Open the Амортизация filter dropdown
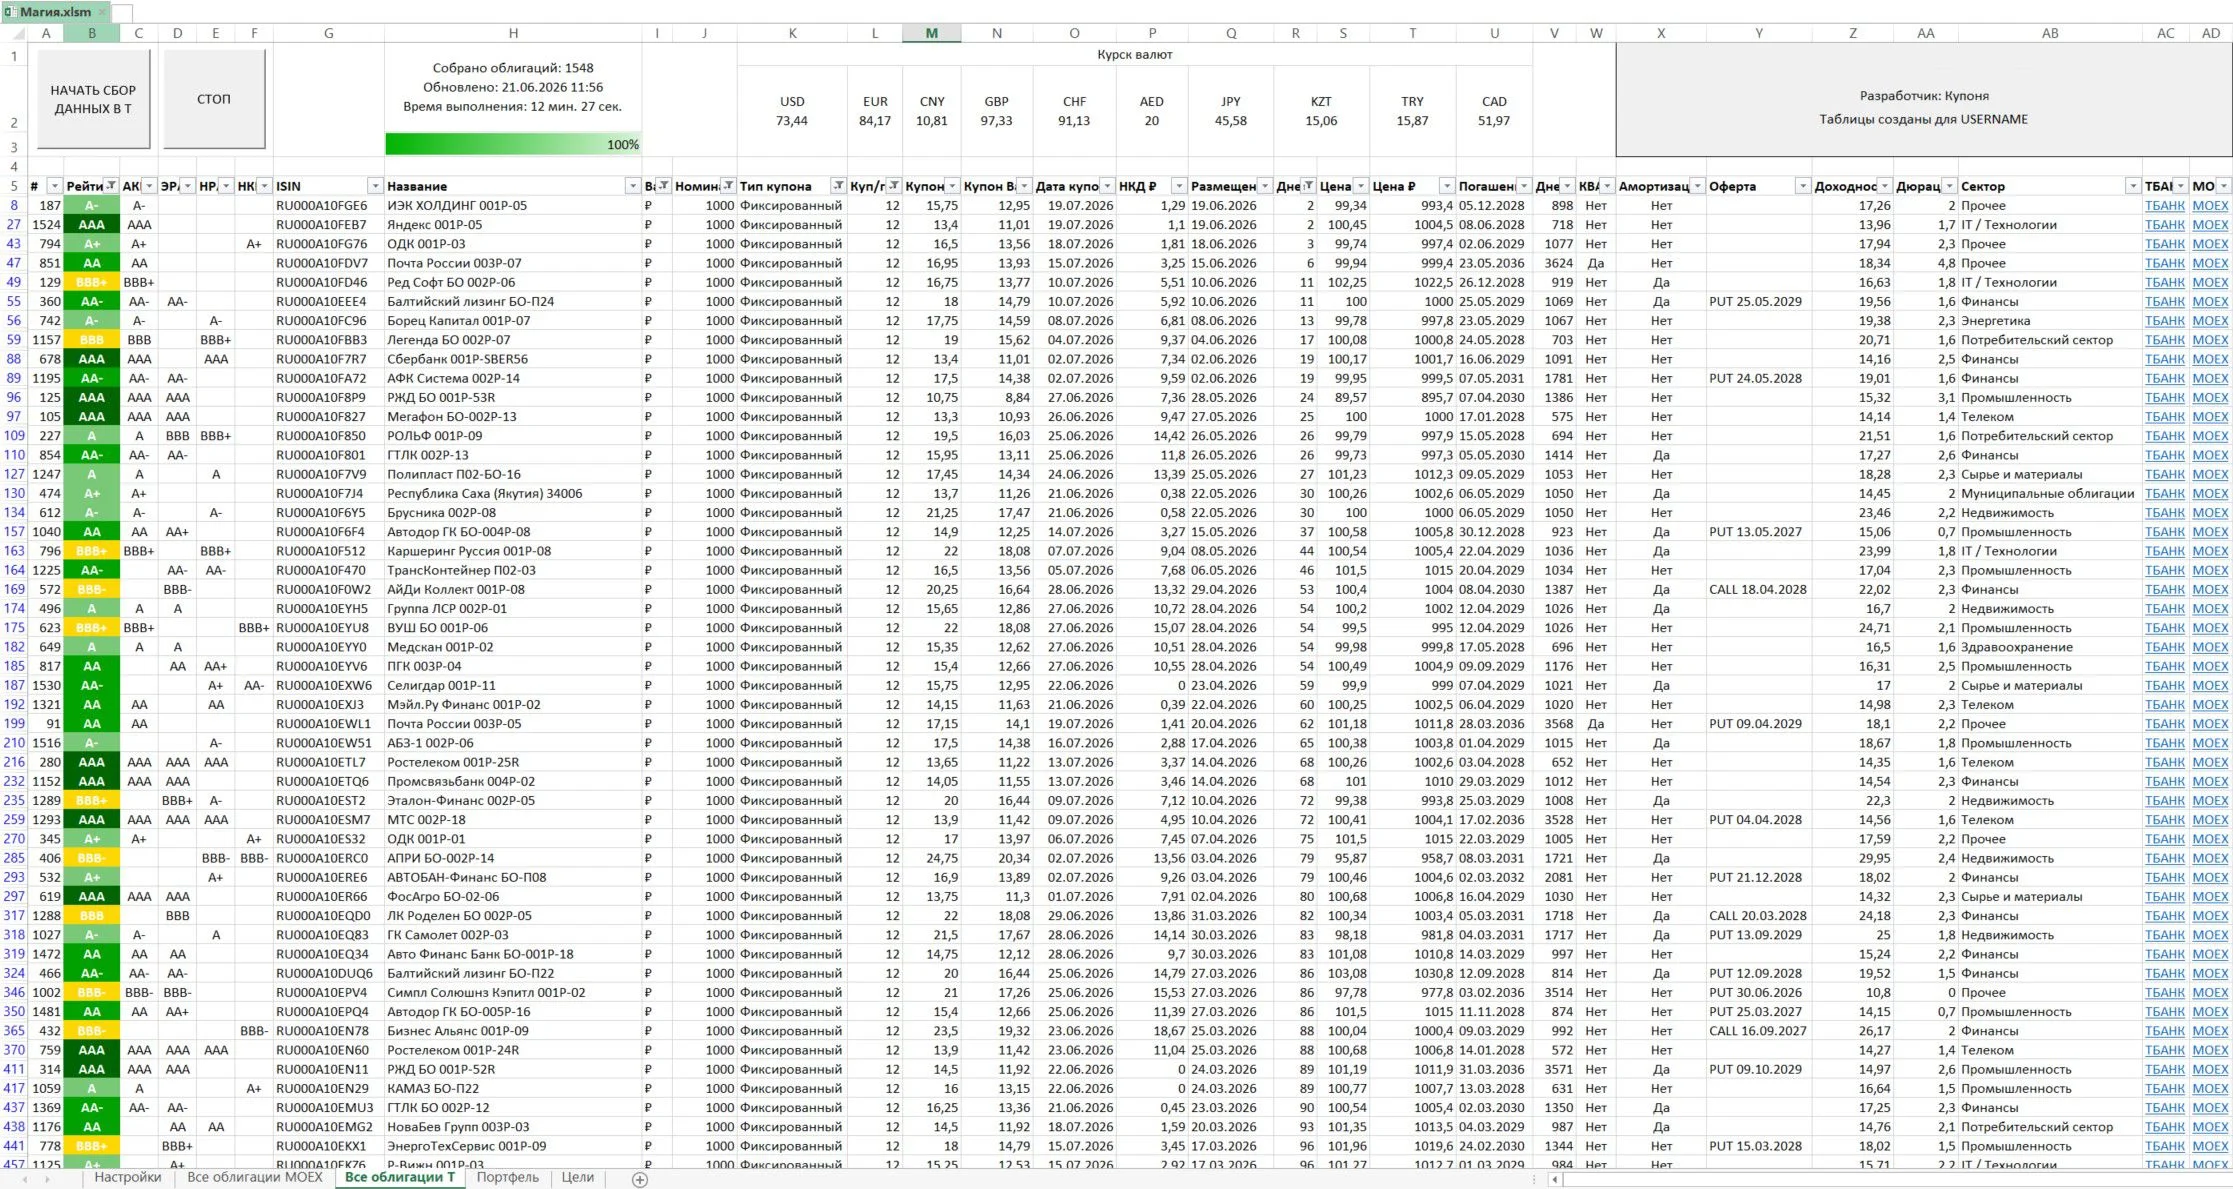Image resolution: width=2233 pixels, height=1189 pixels. tap(1697, 186)
